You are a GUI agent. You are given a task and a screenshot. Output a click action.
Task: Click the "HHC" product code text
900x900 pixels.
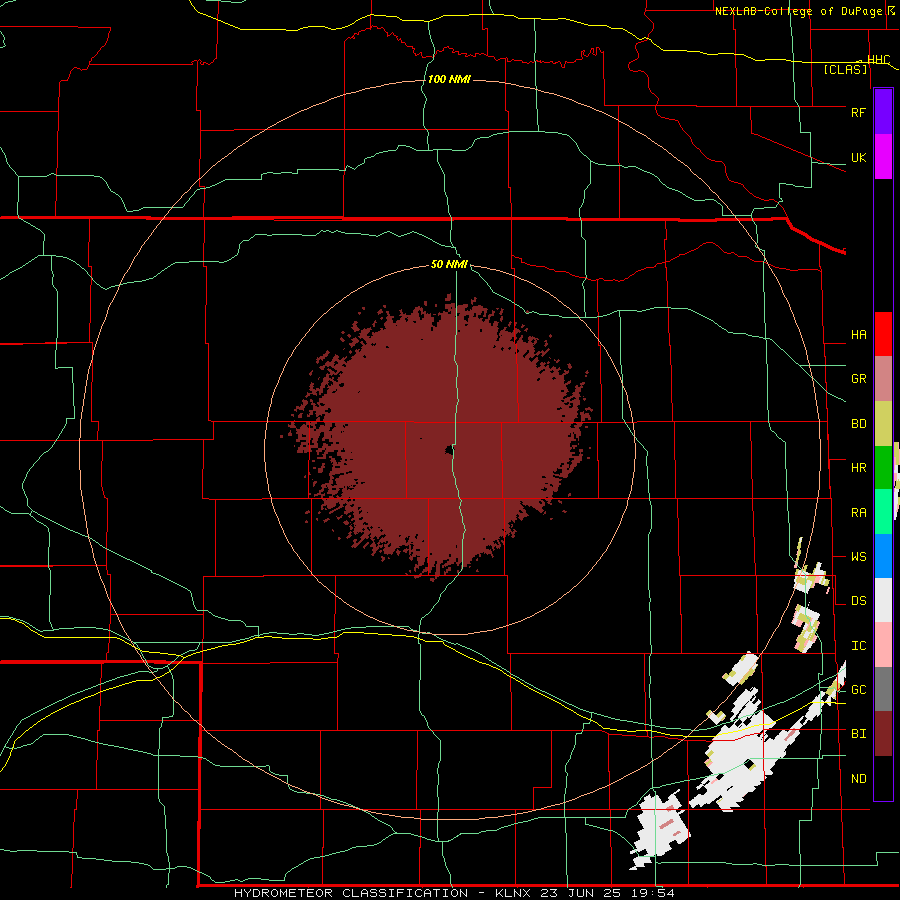click(878, 60)
